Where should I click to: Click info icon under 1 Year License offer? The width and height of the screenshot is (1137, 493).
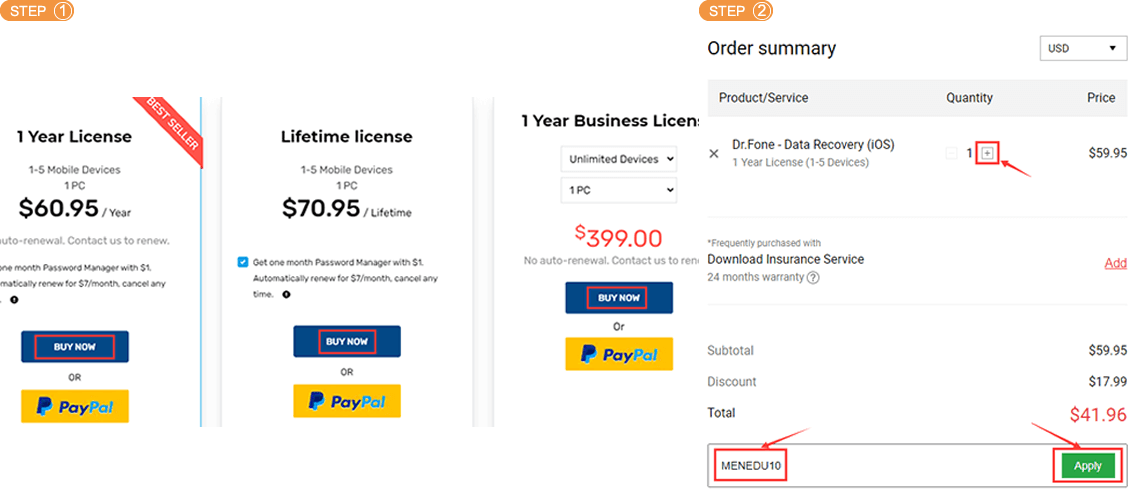click(15, 300)
